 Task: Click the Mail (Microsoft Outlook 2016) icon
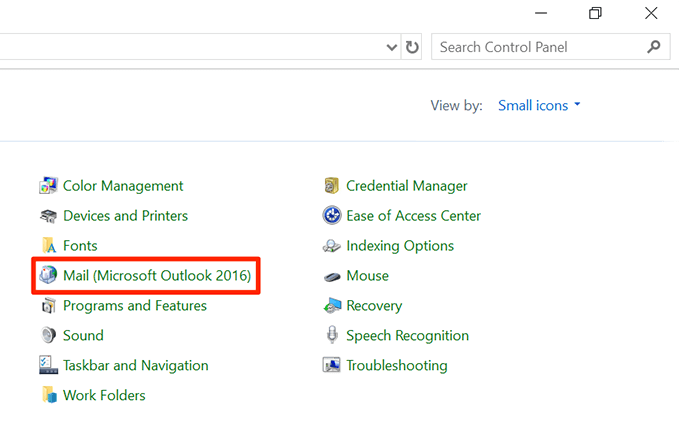tap(48, 275)
